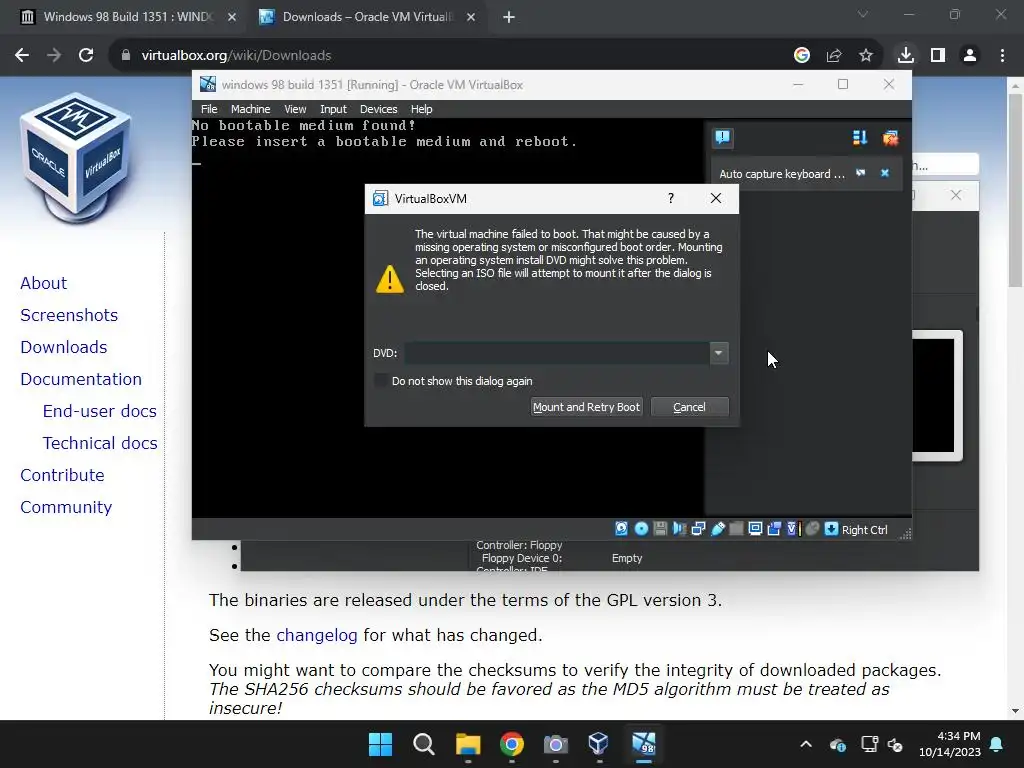Open the Screenshots link
Image resolution: width=1024 pixels, height=768 pixels.
click(69, 315)
